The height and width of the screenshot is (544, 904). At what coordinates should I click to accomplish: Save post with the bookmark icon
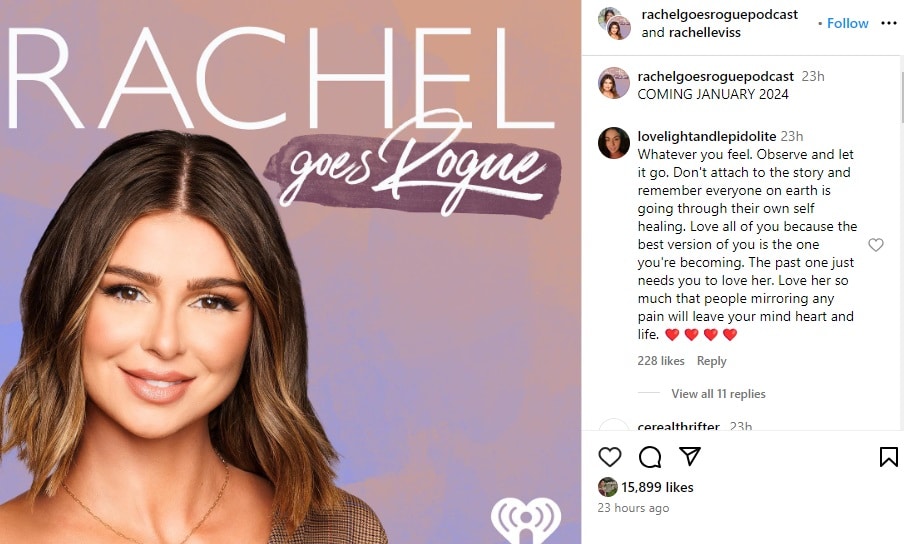tap(888, 457)
